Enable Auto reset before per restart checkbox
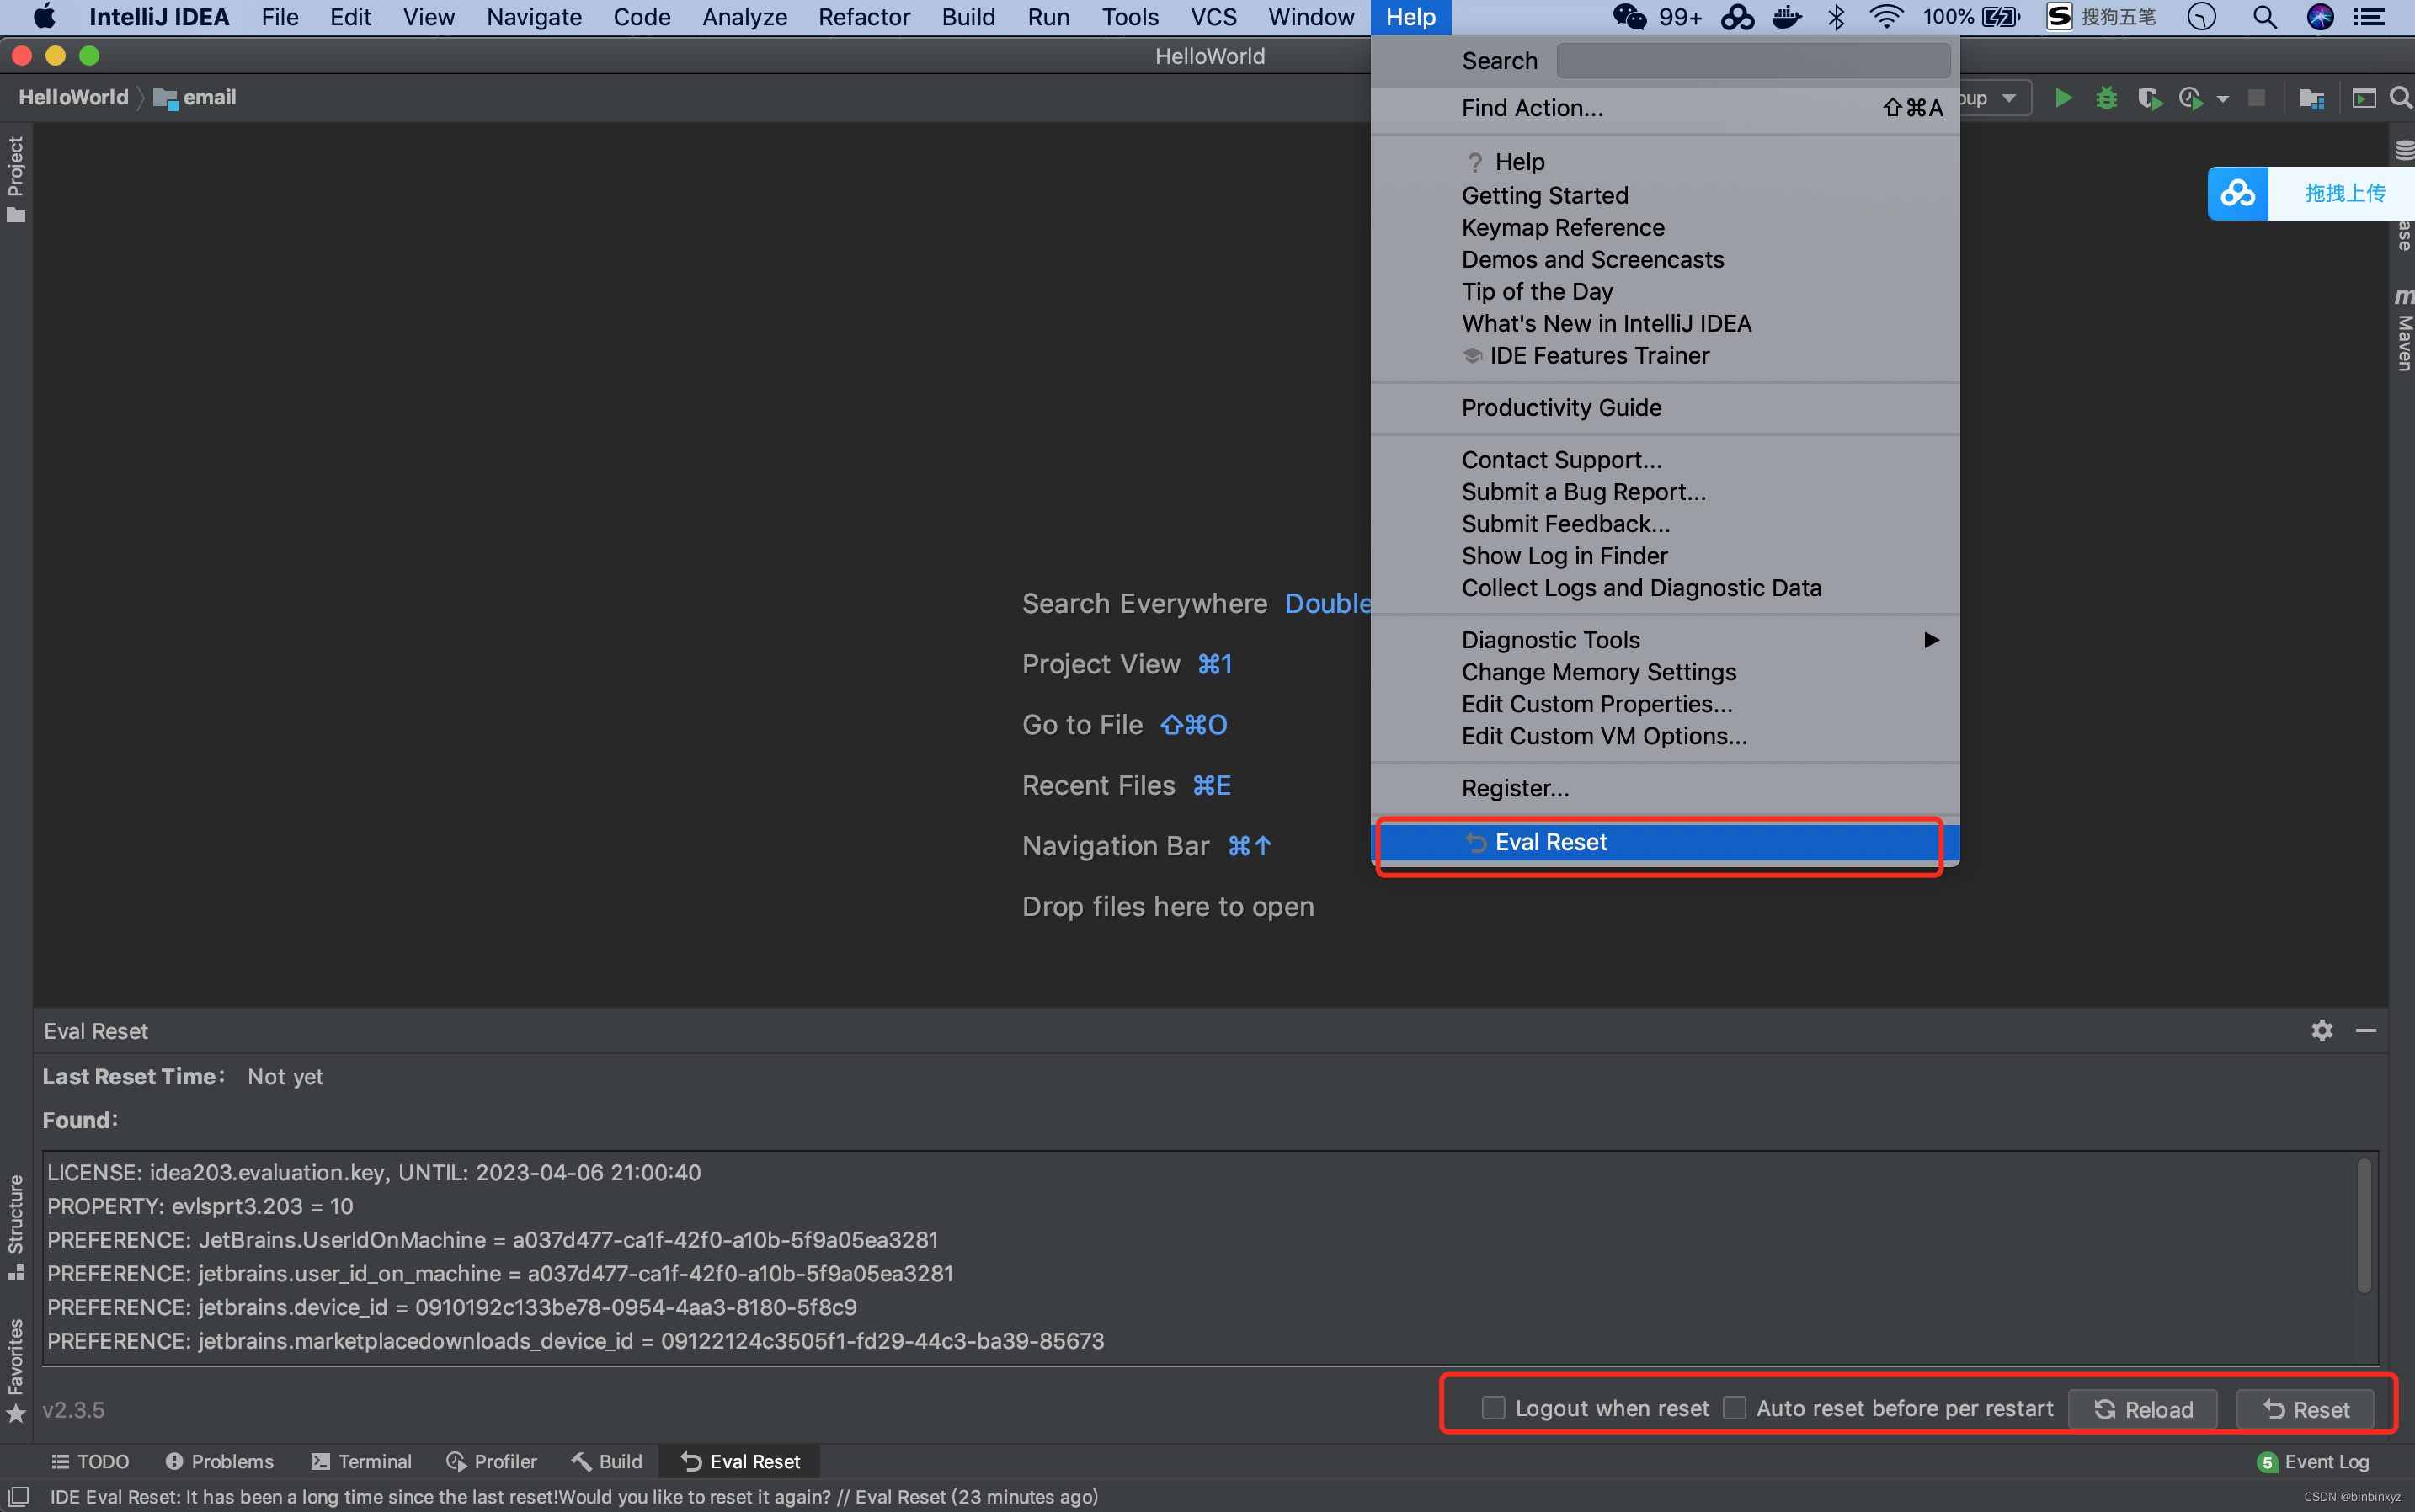Screen dimensions: 2415x1512 pyautogui.click(x=1735, y=1408)
